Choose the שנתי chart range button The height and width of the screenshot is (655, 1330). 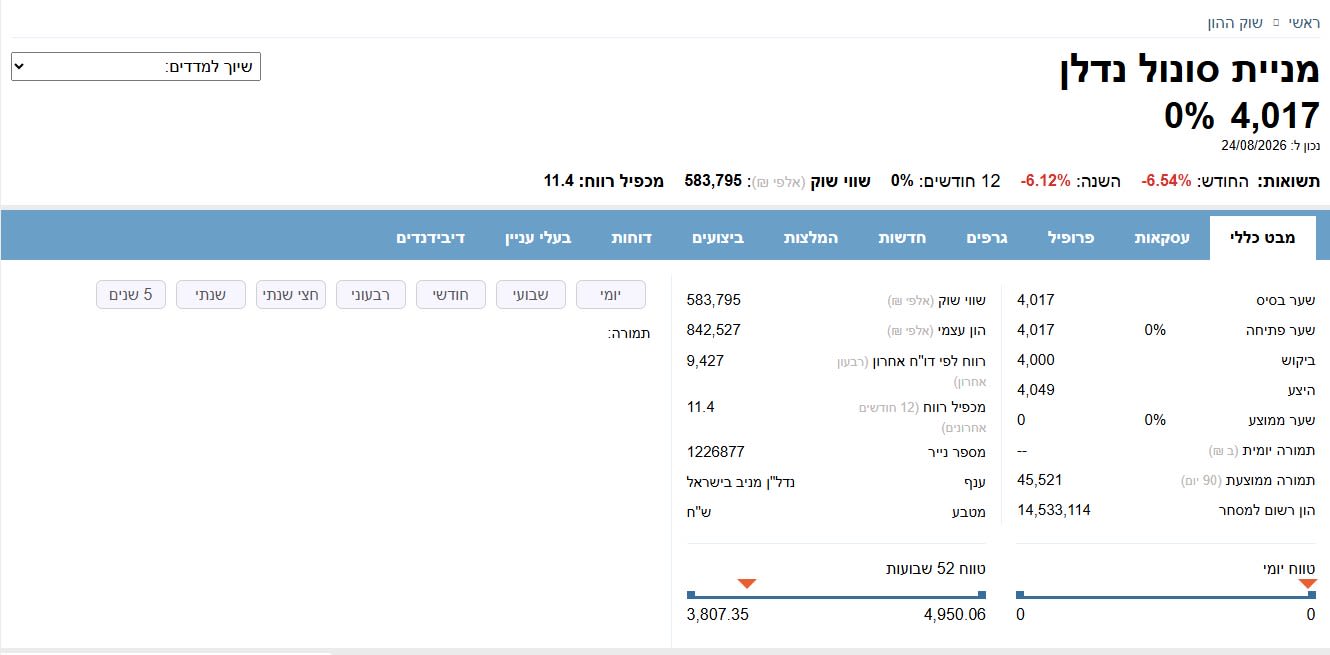tap(210, 294)
